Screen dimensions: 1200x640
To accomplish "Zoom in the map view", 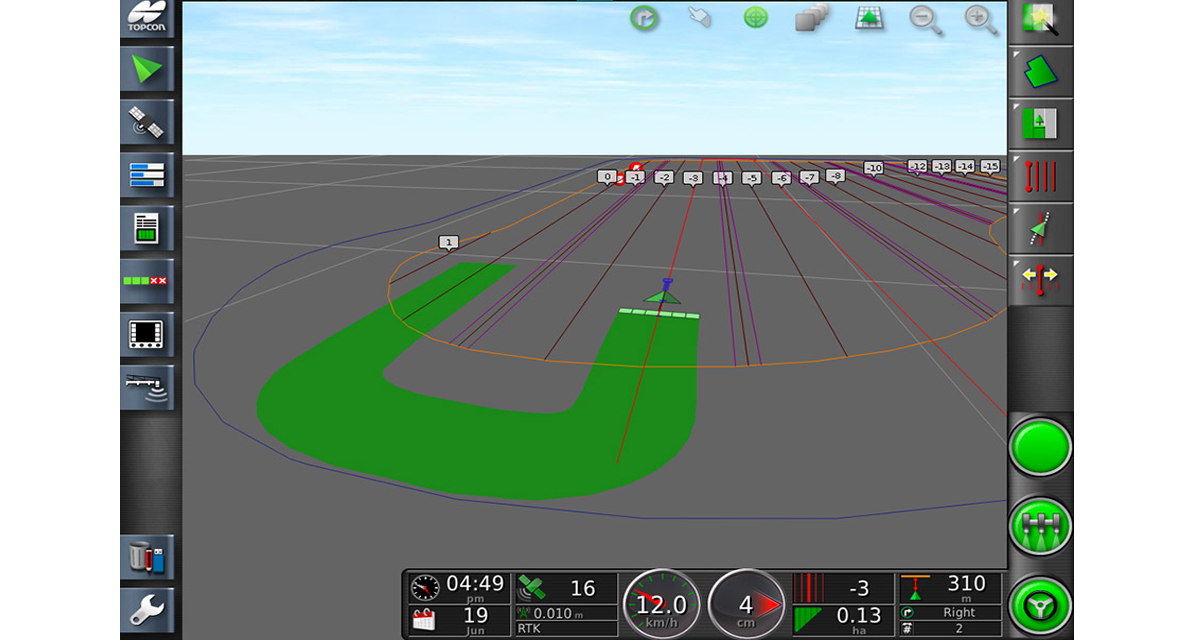I will [980, 20].
